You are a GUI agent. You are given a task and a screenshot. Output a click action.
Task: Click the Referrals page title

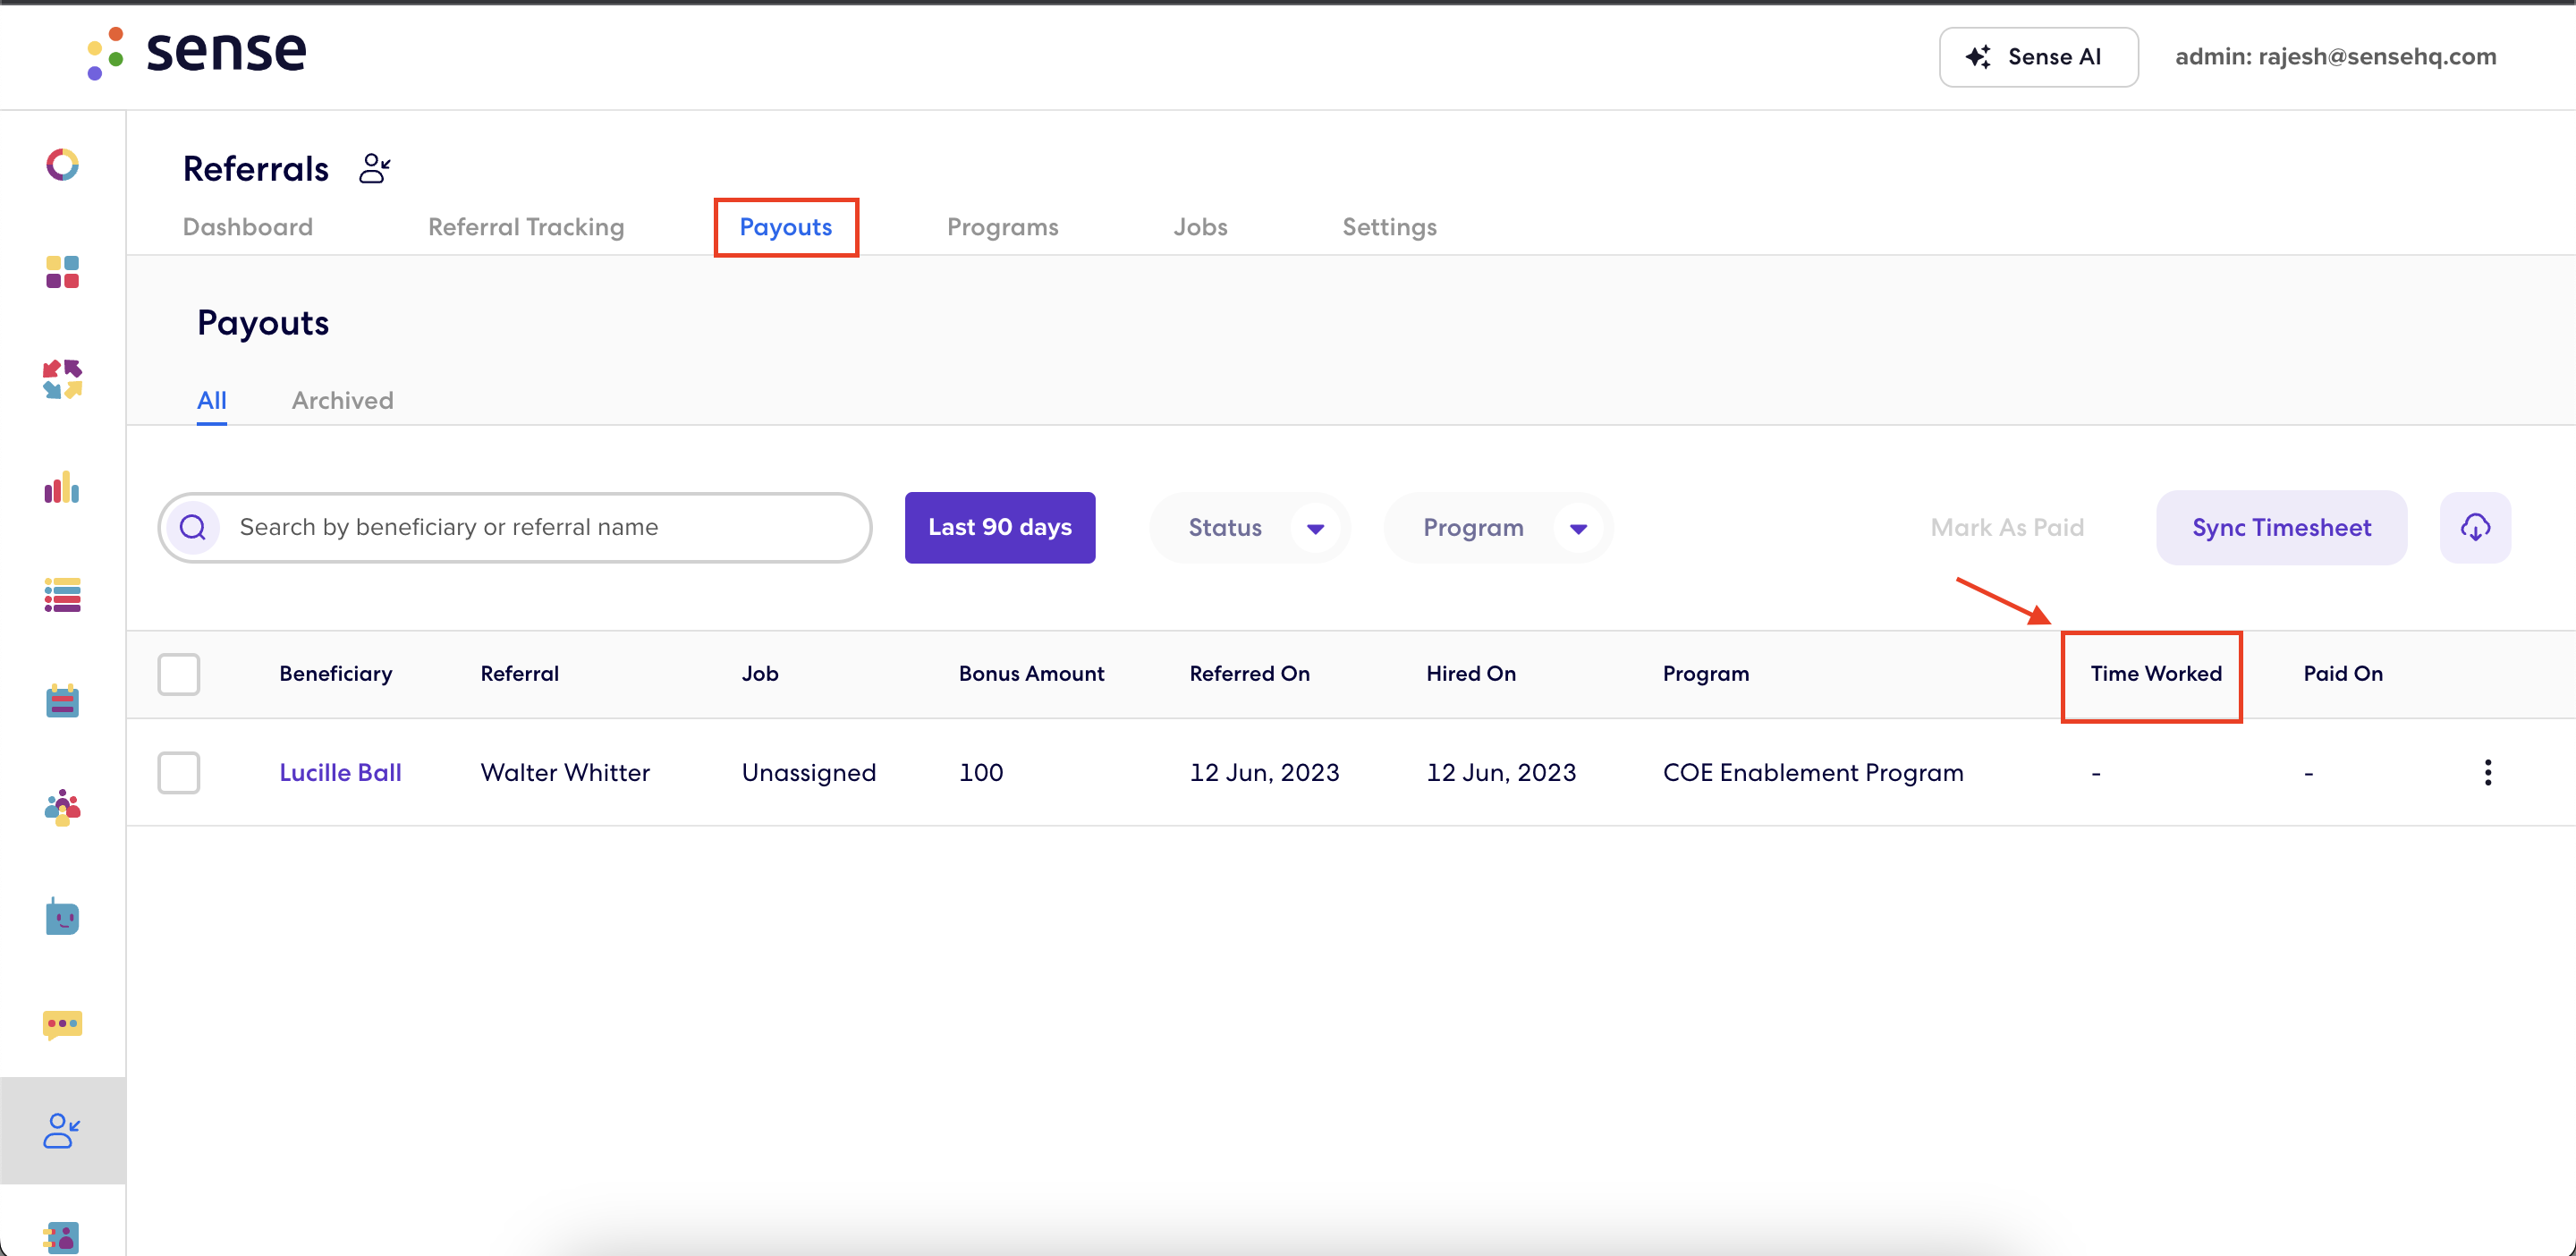tap(256, 169)
